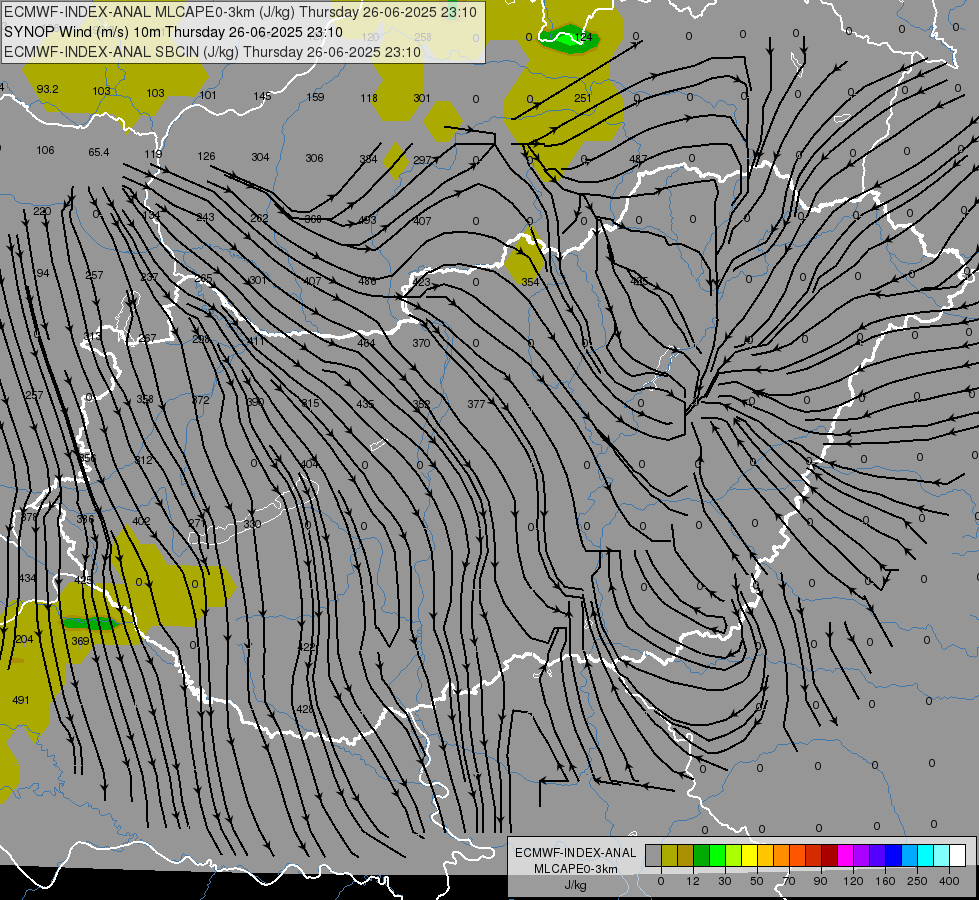Image resolution: width=979 pixels, height=900 pixels.
Task: Click the deep blue swatch before 160 label
Action: tap(878, 855)
